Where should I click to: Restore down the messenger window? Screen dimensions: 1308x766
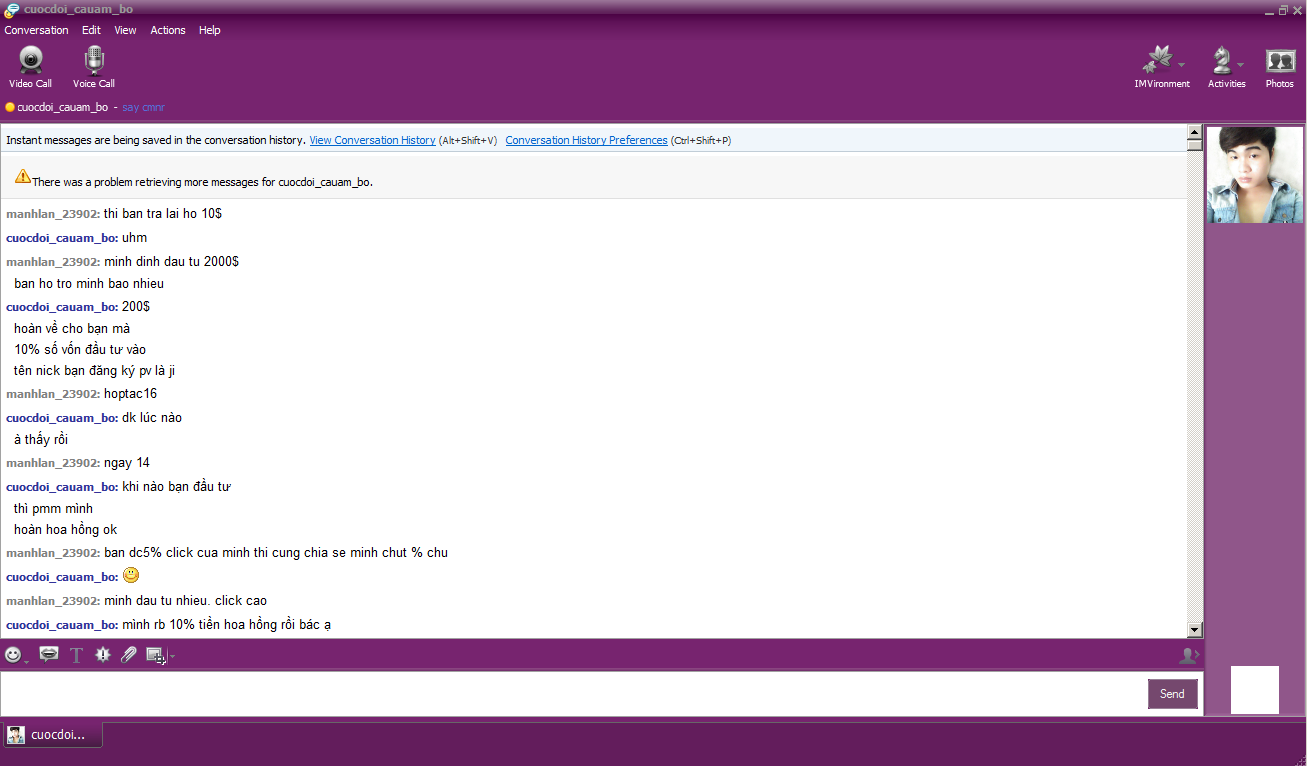click(x=1283, y=10)
